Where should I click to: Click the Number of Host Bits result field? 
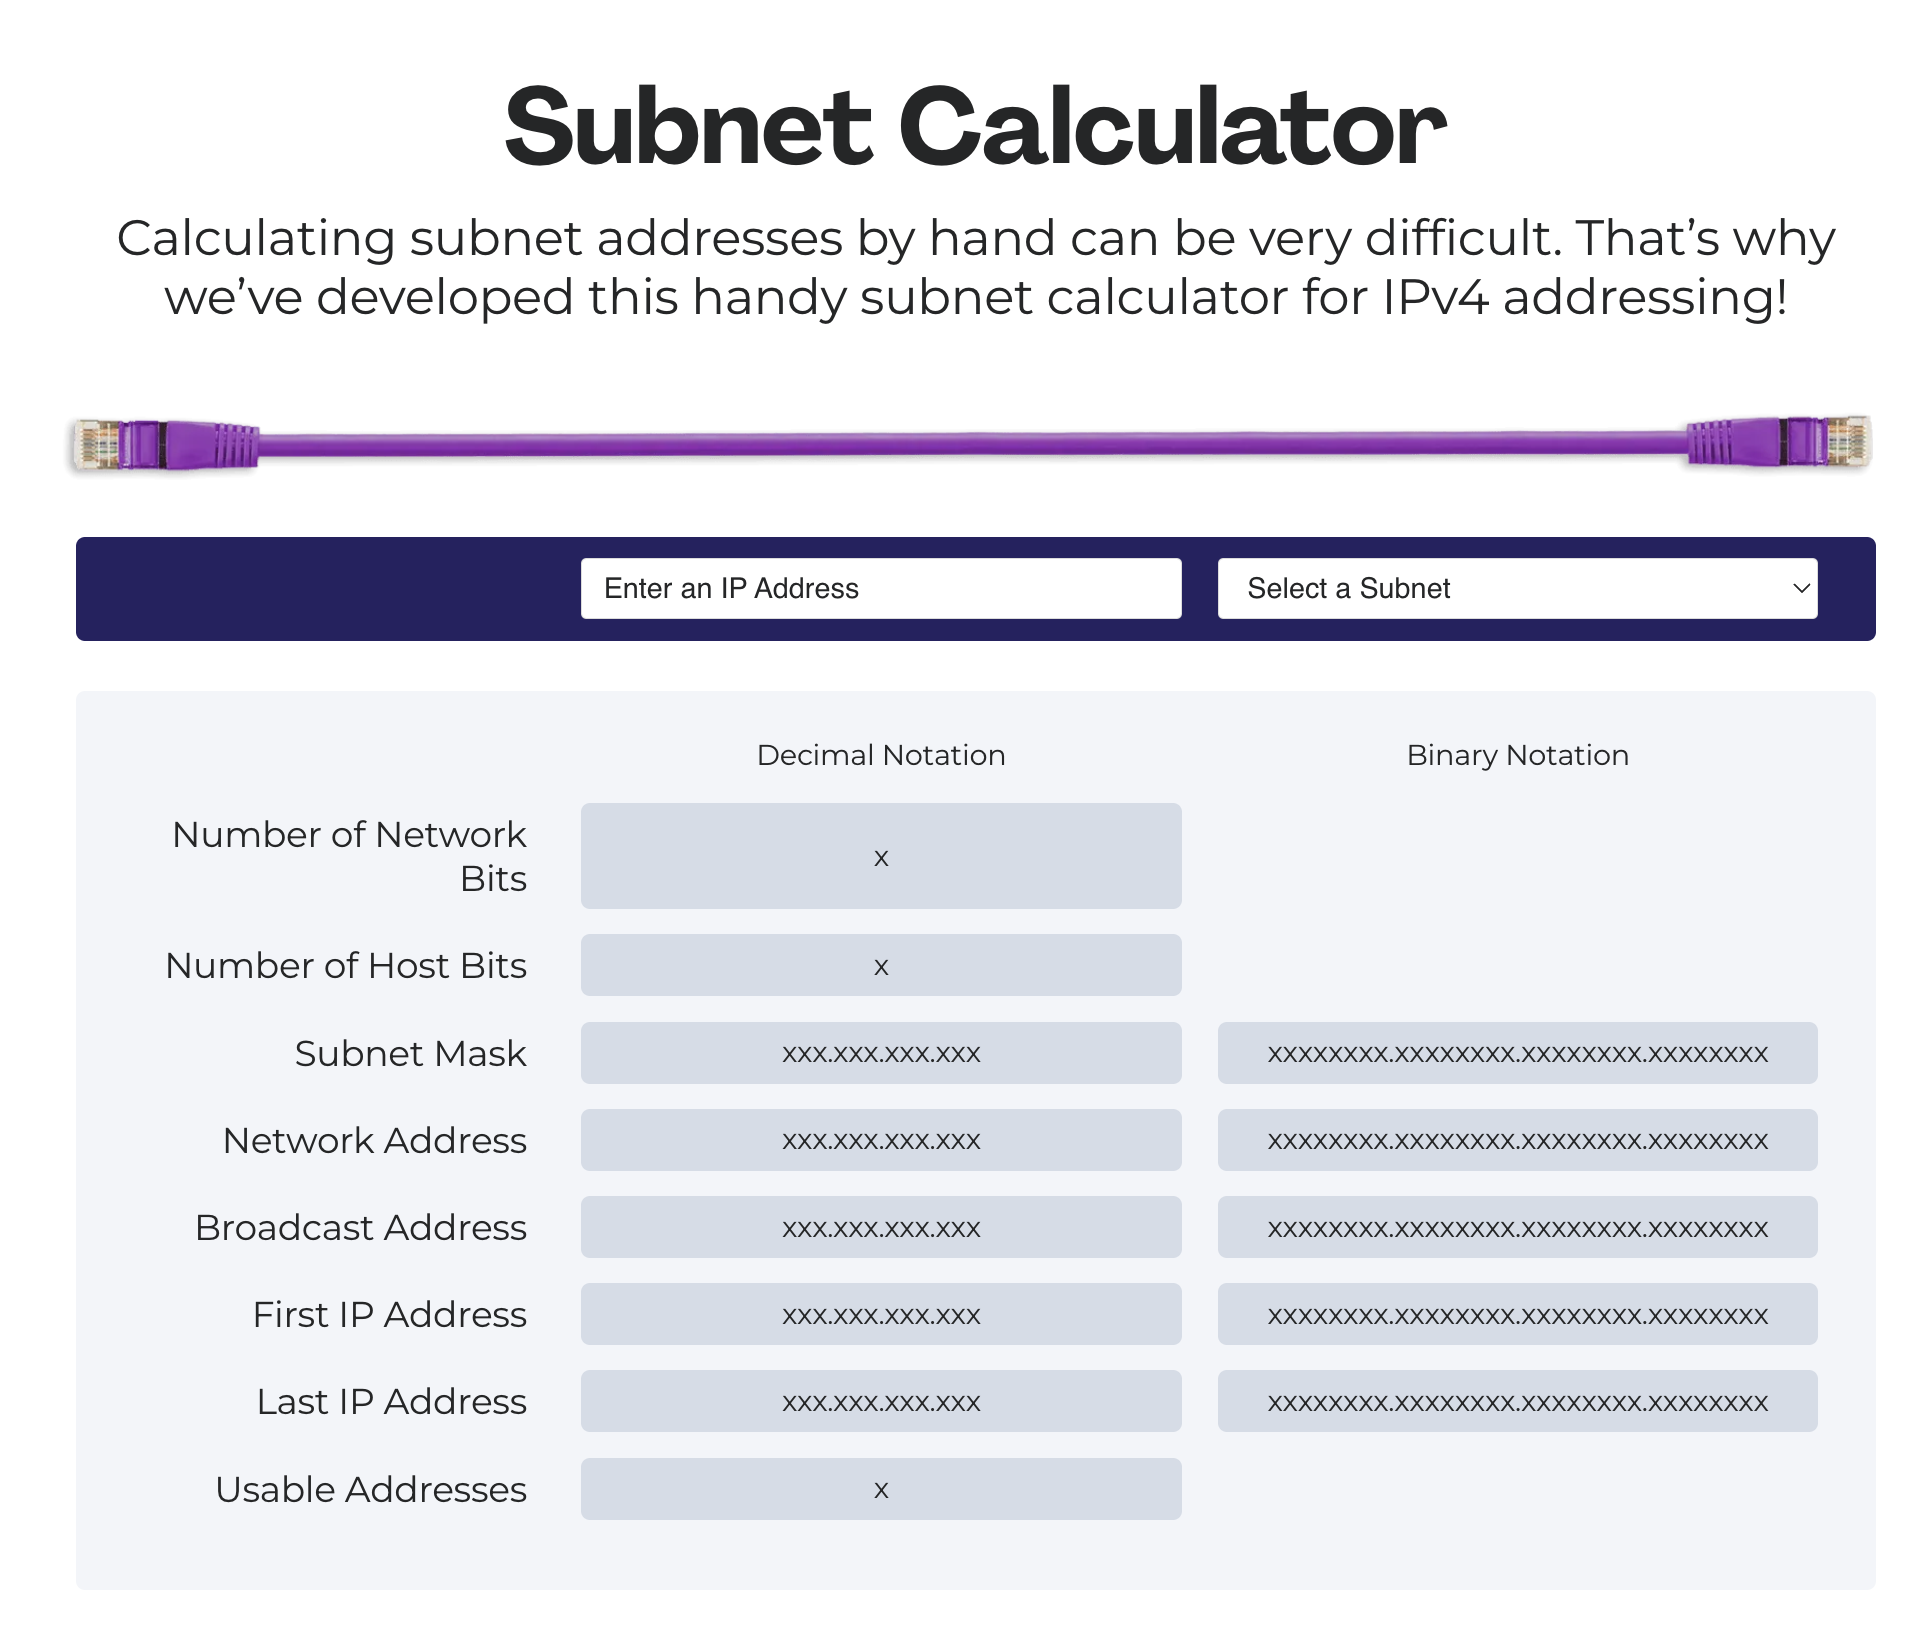click(880, 965)
